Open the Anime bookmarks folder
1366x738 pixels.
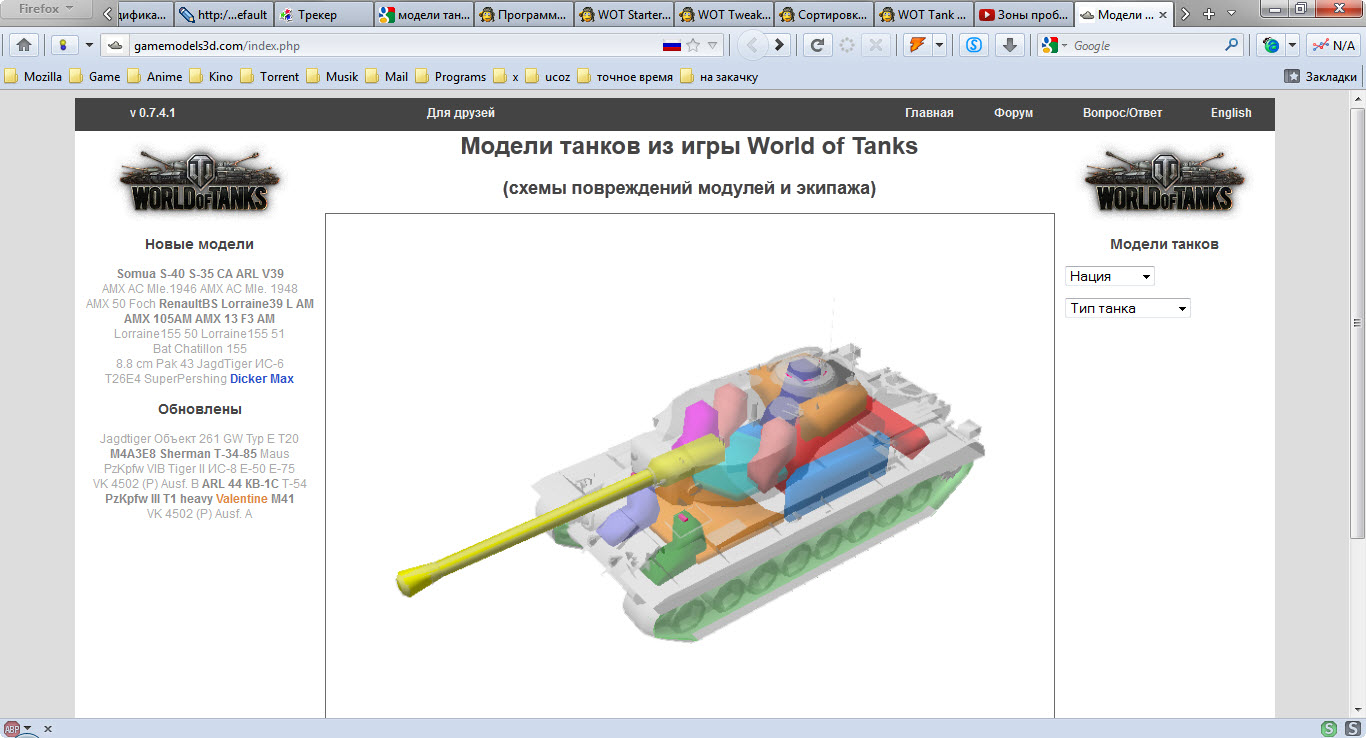click(154, 76)
